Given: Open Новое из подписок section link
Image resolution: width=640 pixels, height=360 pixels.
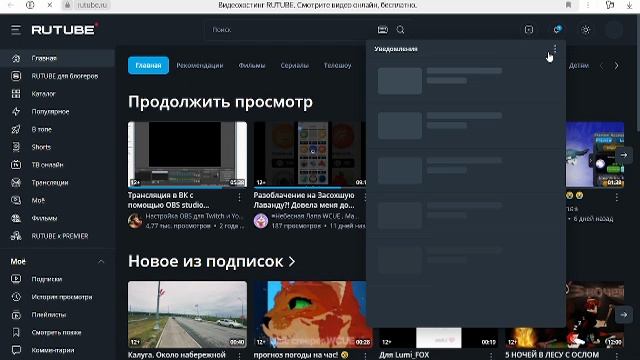Looking at the screenshot, I should pos(211,261).
